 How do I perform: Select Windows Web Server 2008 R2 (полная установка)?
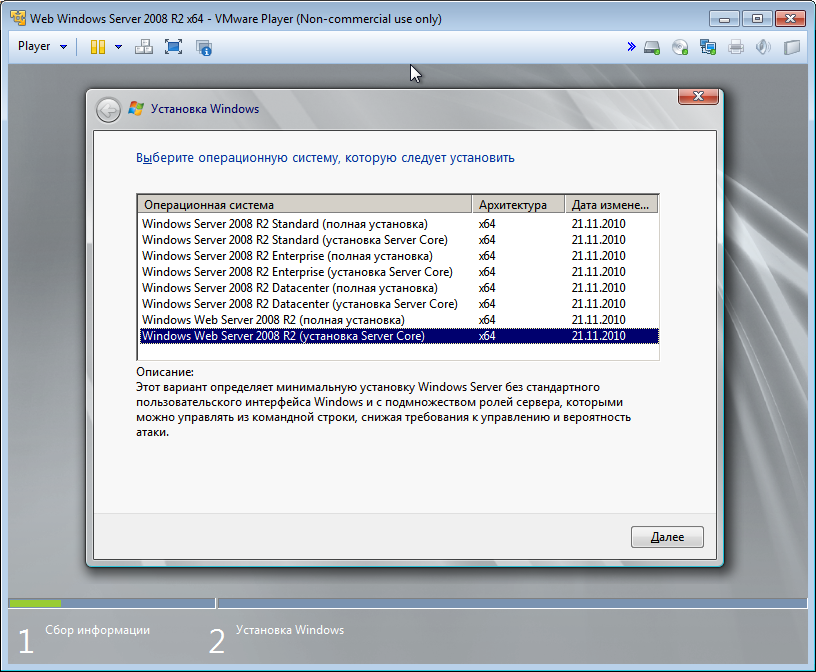coord(399,320)
